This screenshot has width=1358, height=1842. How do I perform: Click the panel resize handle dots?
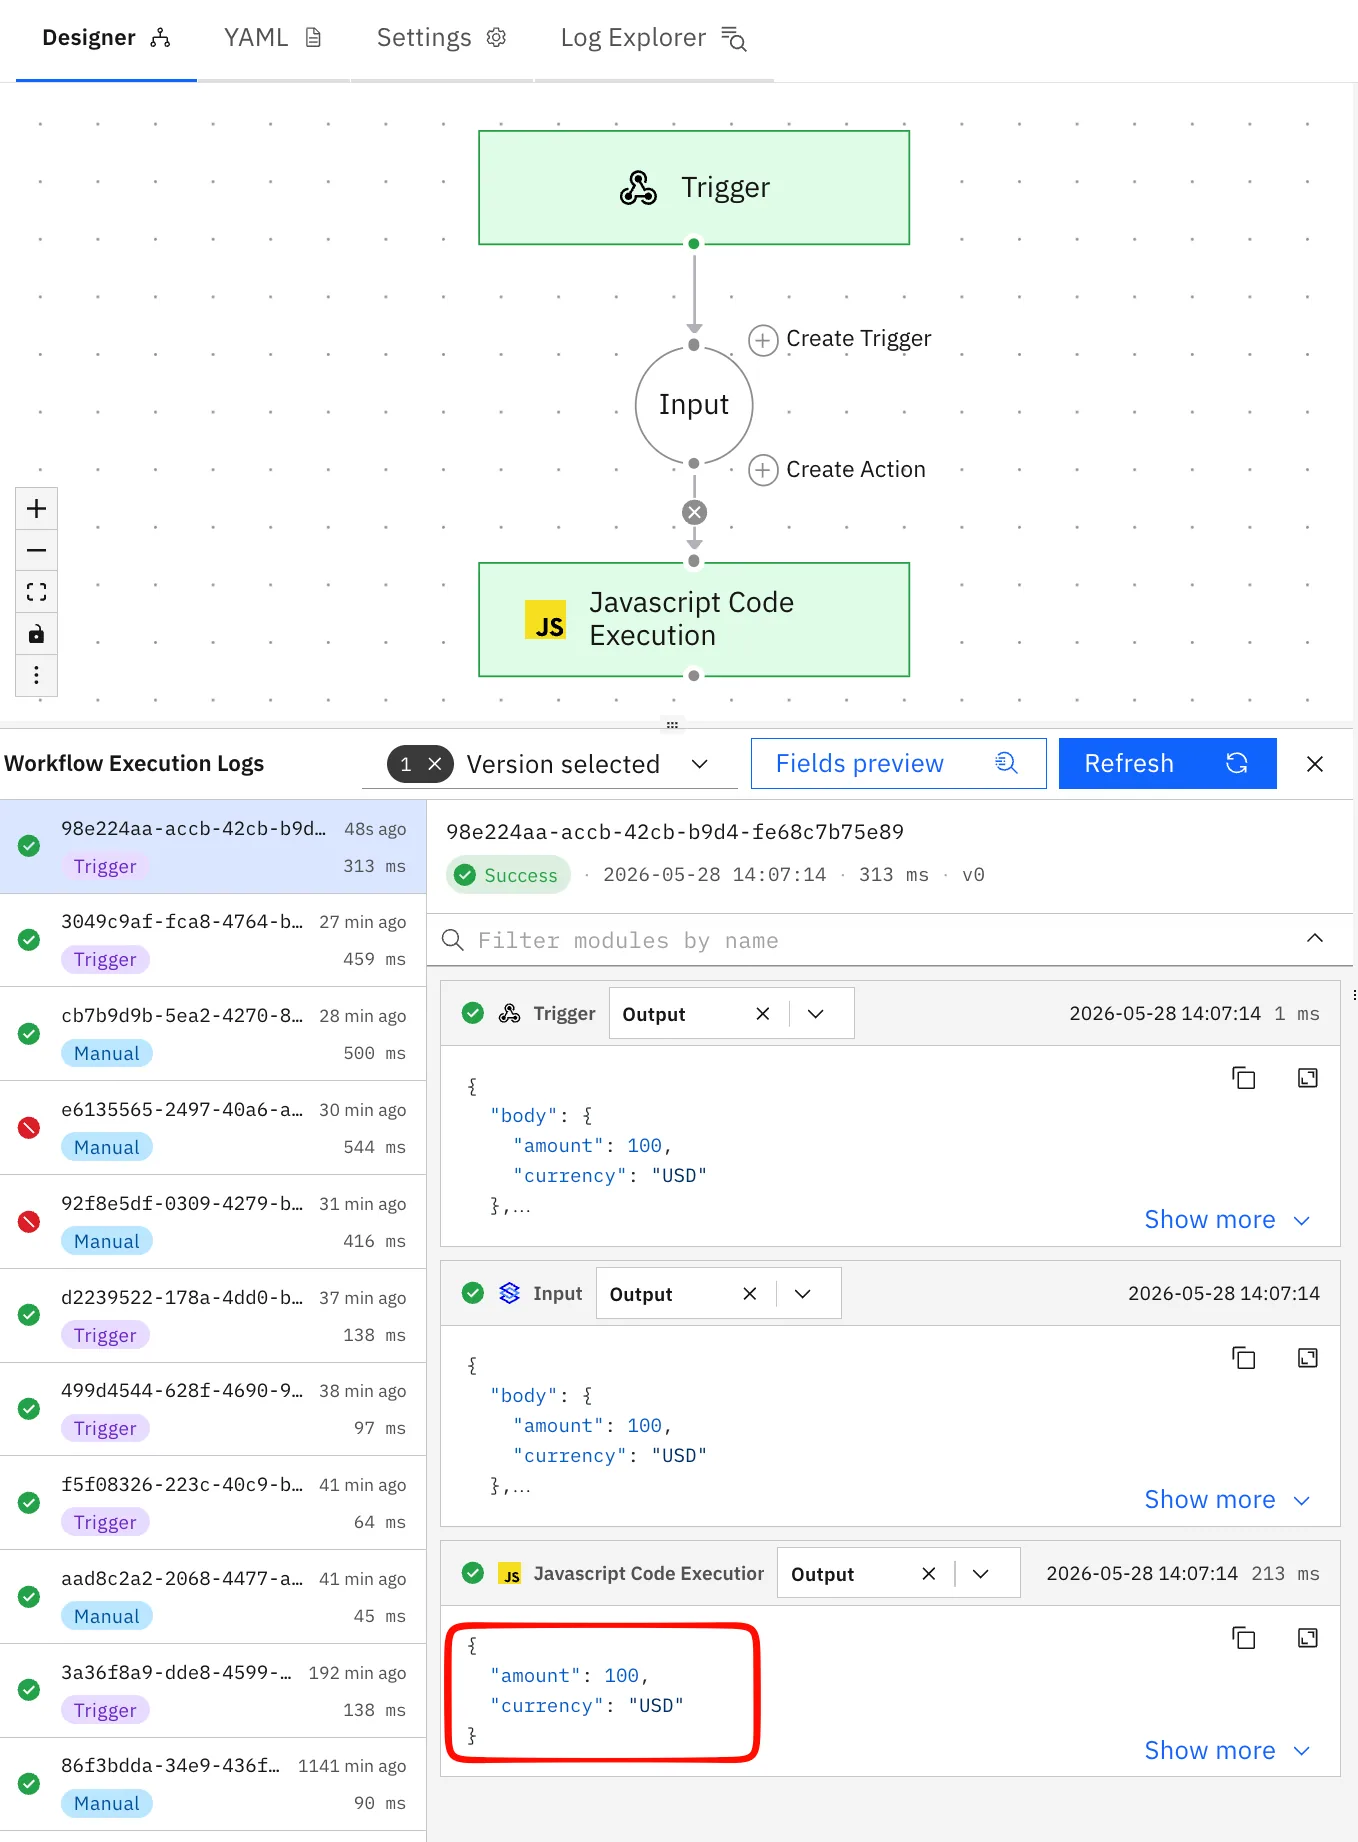pos(672,725)
